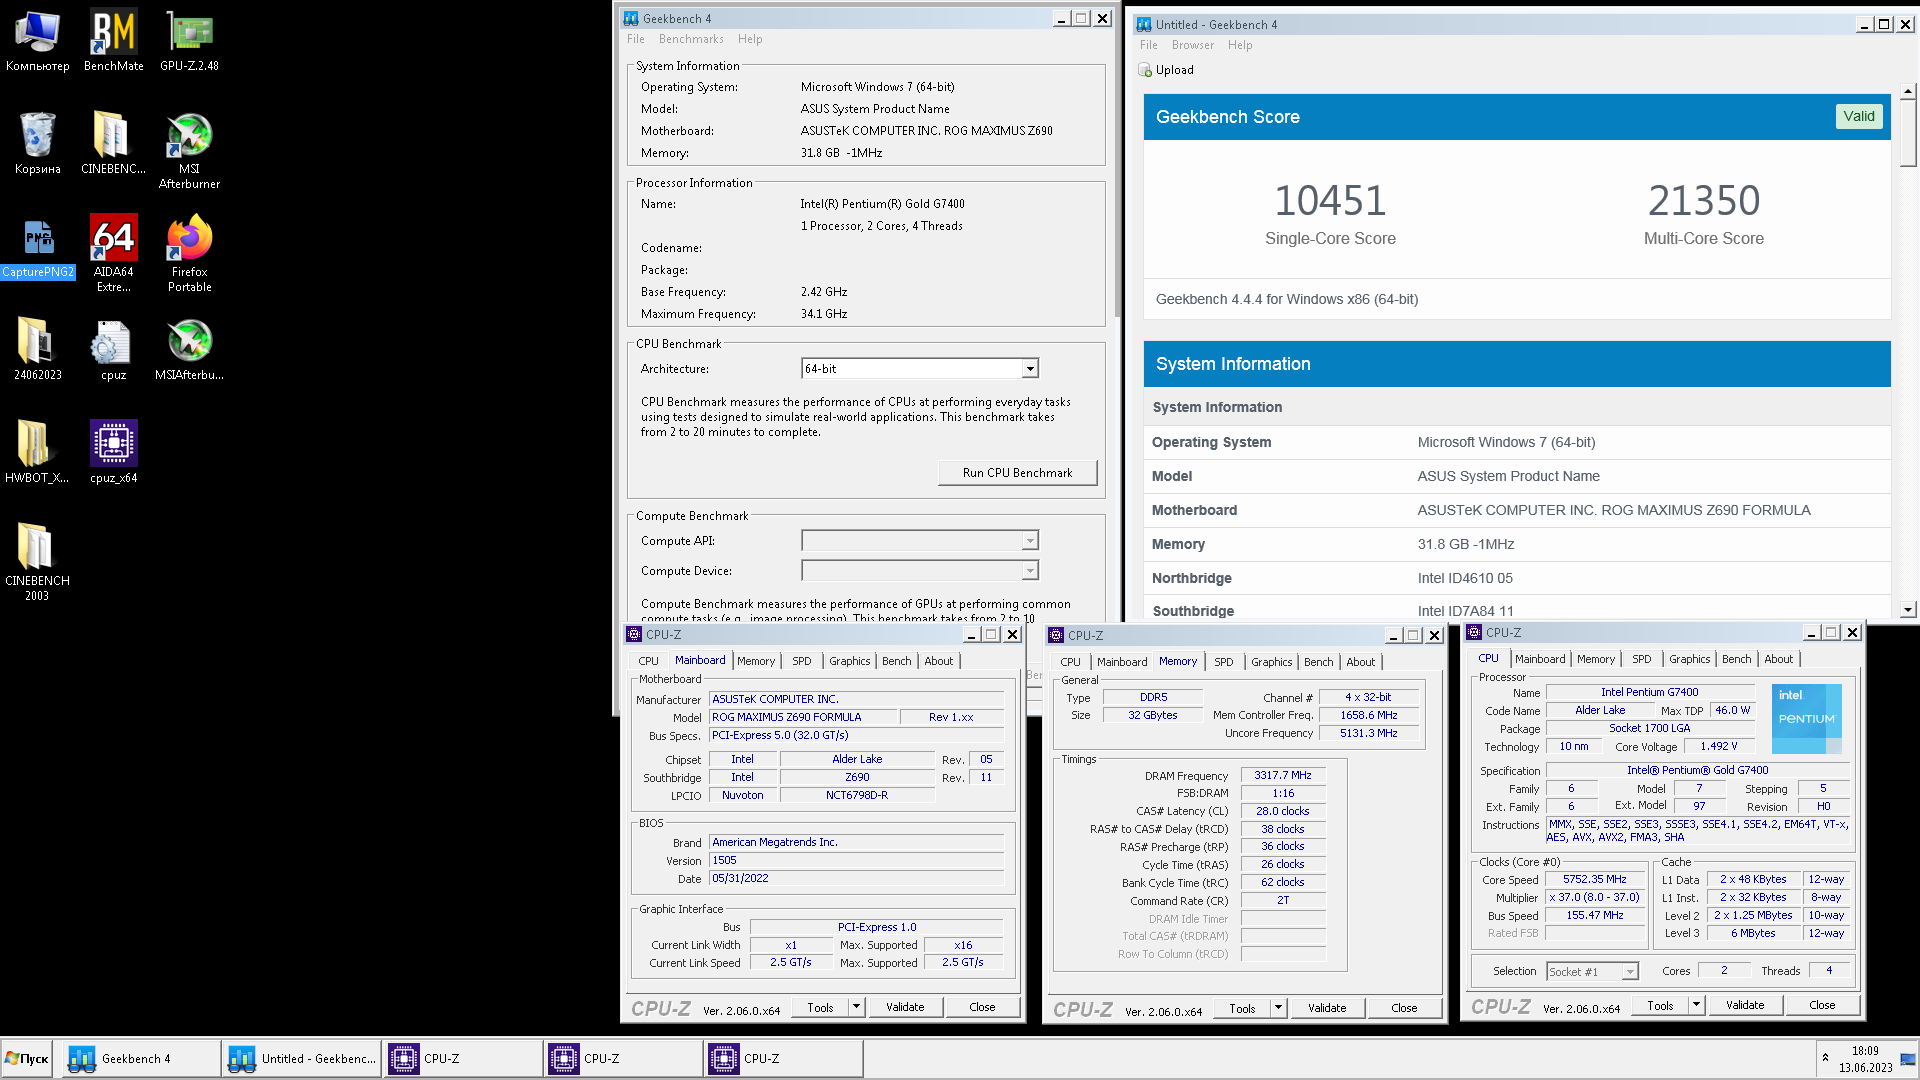This screenshot has height=1080, width=1920.
Task: Launch Firefox Portable desktop shortcut
Action: (189, 253)
